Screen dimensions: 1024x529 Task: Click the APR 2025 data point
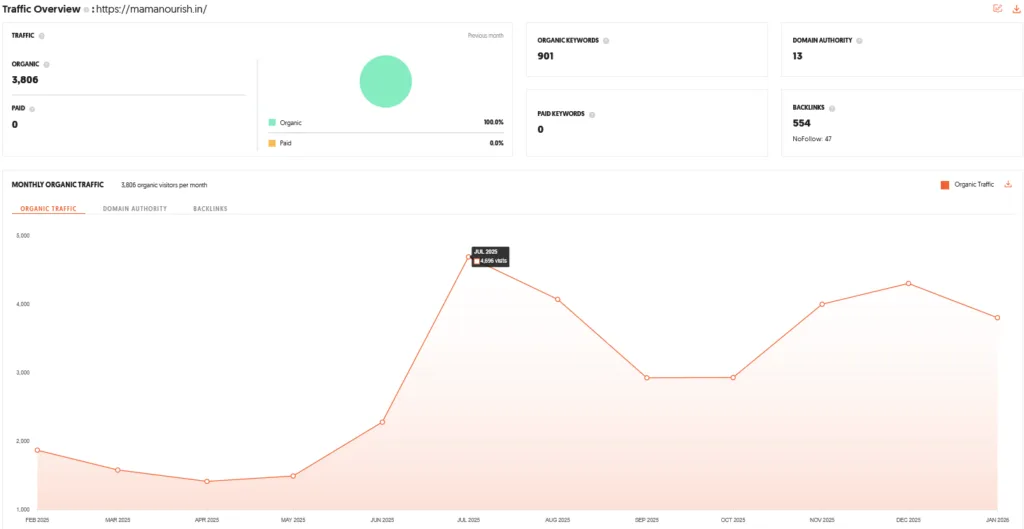click(207, 481)
